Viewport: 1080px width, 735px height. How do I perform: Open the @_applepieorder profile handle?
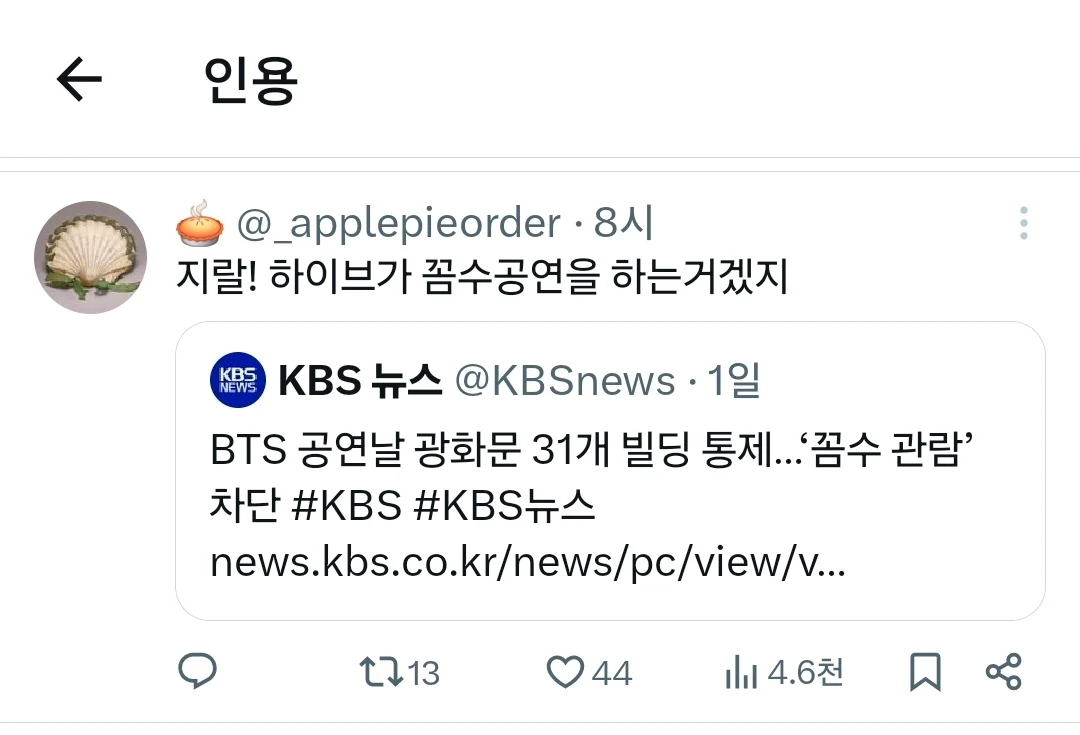(399, 223)
